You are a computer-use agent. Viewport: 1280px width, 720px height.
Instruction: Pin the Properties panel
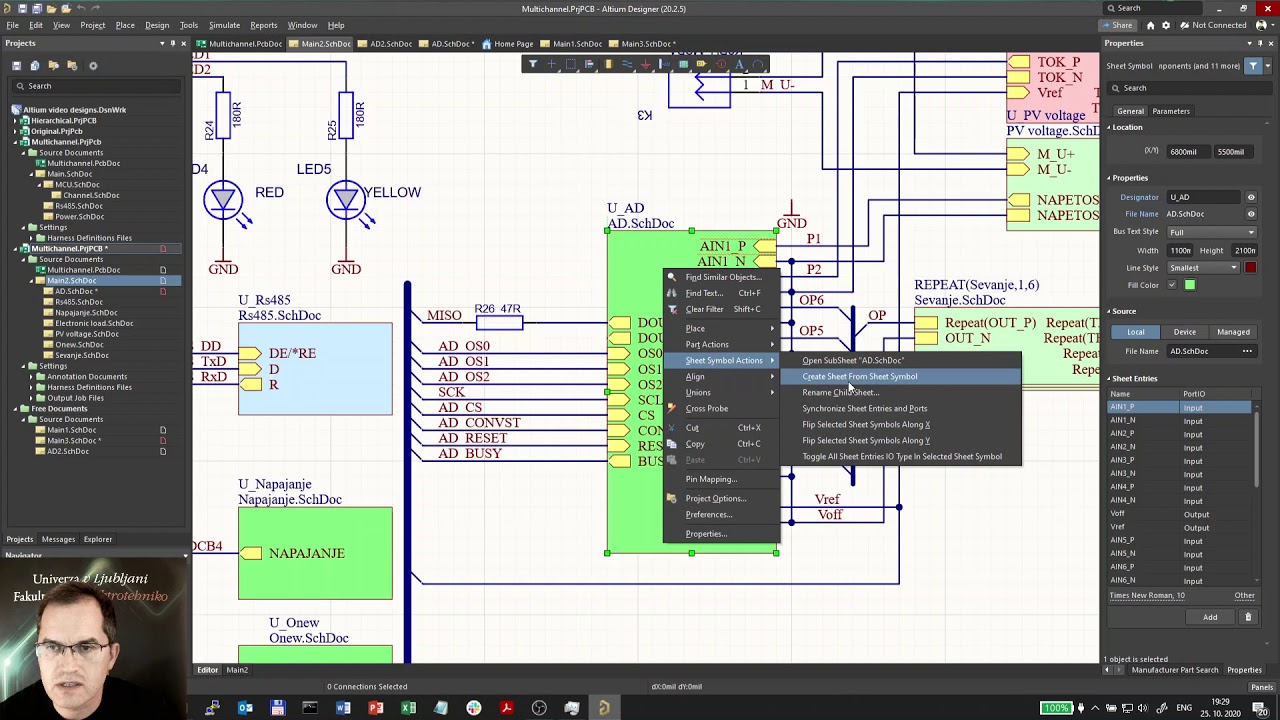coord(1260,43)
